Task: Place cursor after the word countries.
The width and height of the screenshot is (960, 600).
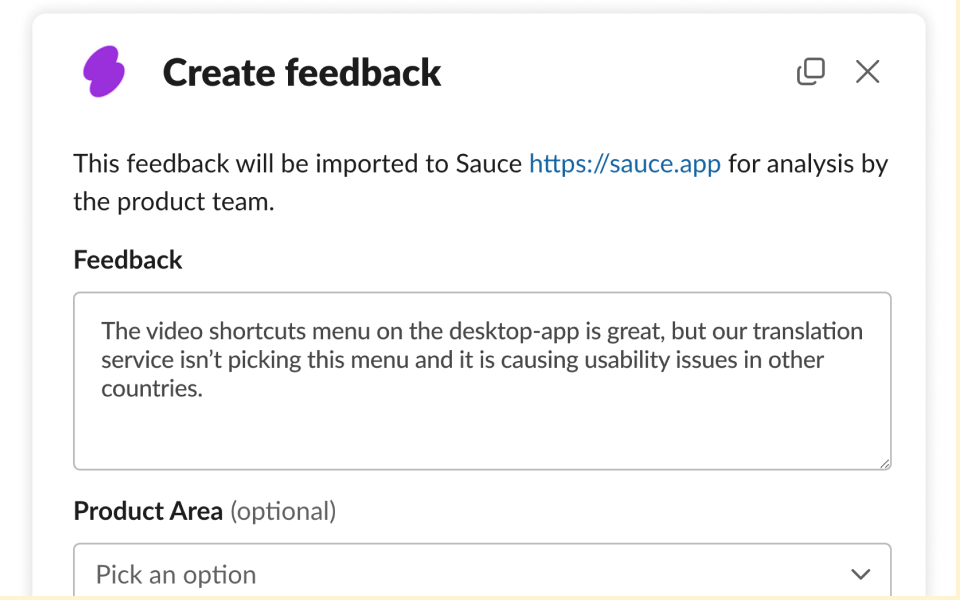Action: coord(204,389)
